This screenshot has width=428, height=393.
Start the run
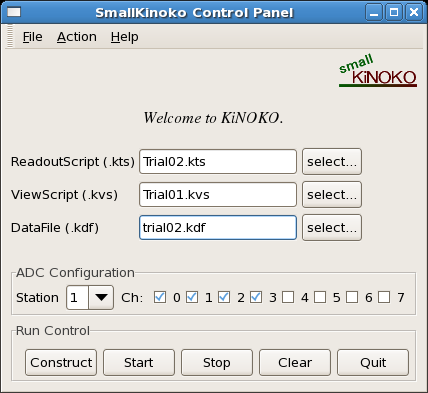pyautogui.click(x=139, y=362)
